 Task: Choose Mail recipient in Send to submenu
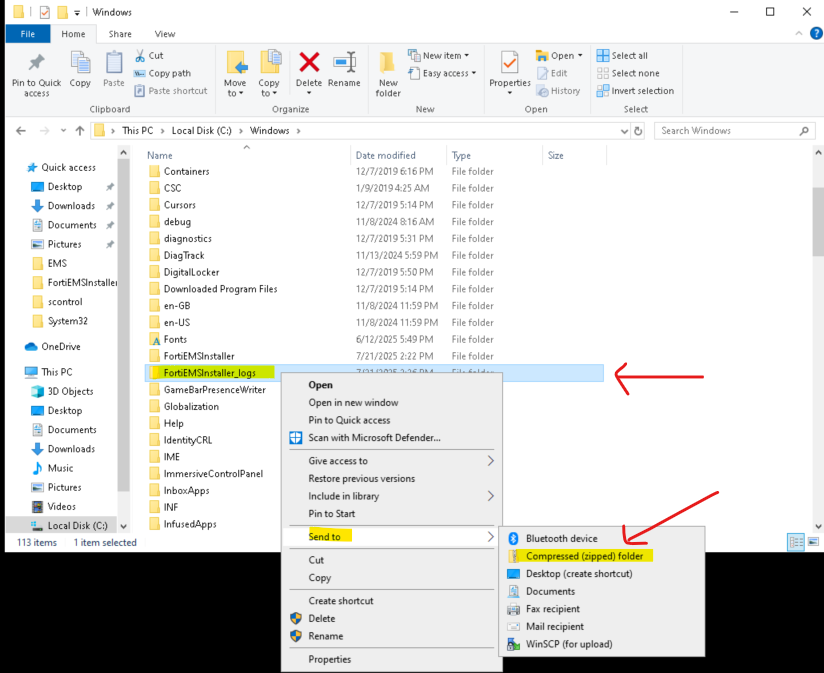click(x=601, y=627)
